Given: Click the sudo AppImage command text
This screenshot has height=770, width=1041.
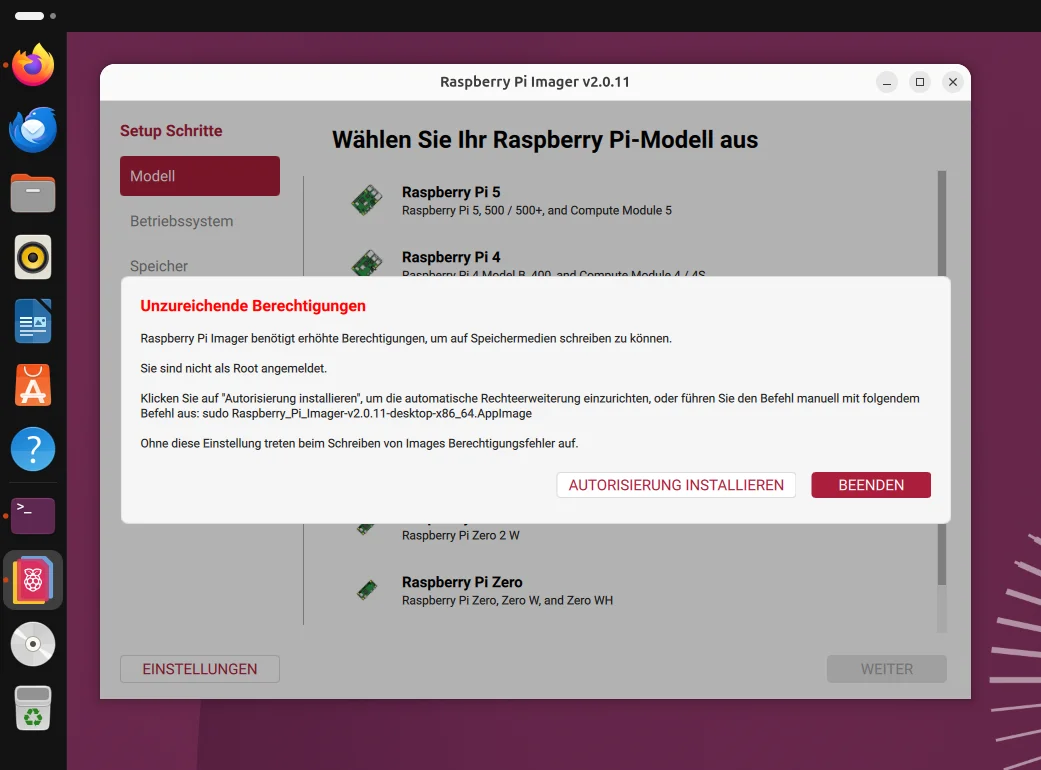Looking at the screenshot, I should (x=367, y=414).
